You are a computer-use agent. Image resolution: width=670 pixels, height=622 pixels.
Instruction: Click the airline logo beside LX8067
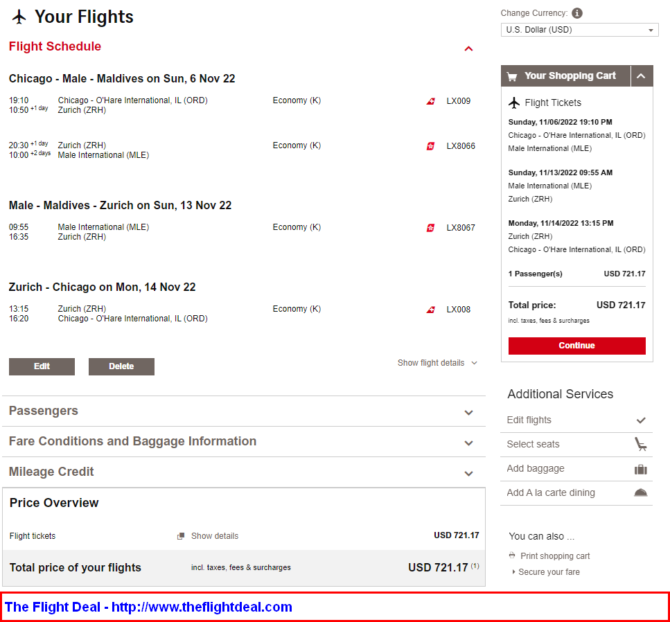click(x=431, y=228)
